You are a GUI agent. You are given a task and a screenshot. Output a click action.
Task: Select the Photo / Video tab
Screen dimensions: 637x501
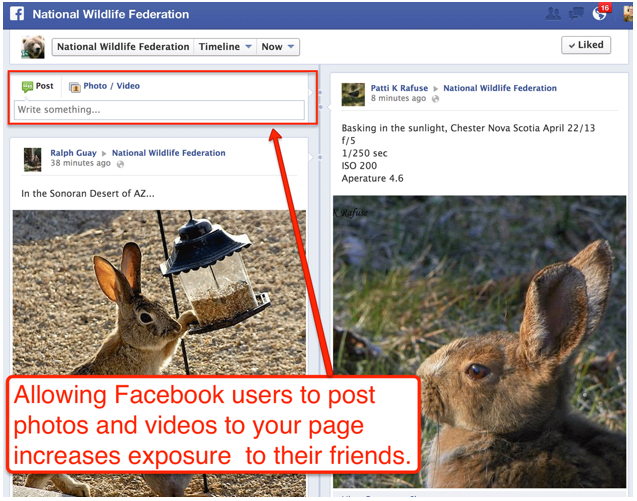pos(104,86)
